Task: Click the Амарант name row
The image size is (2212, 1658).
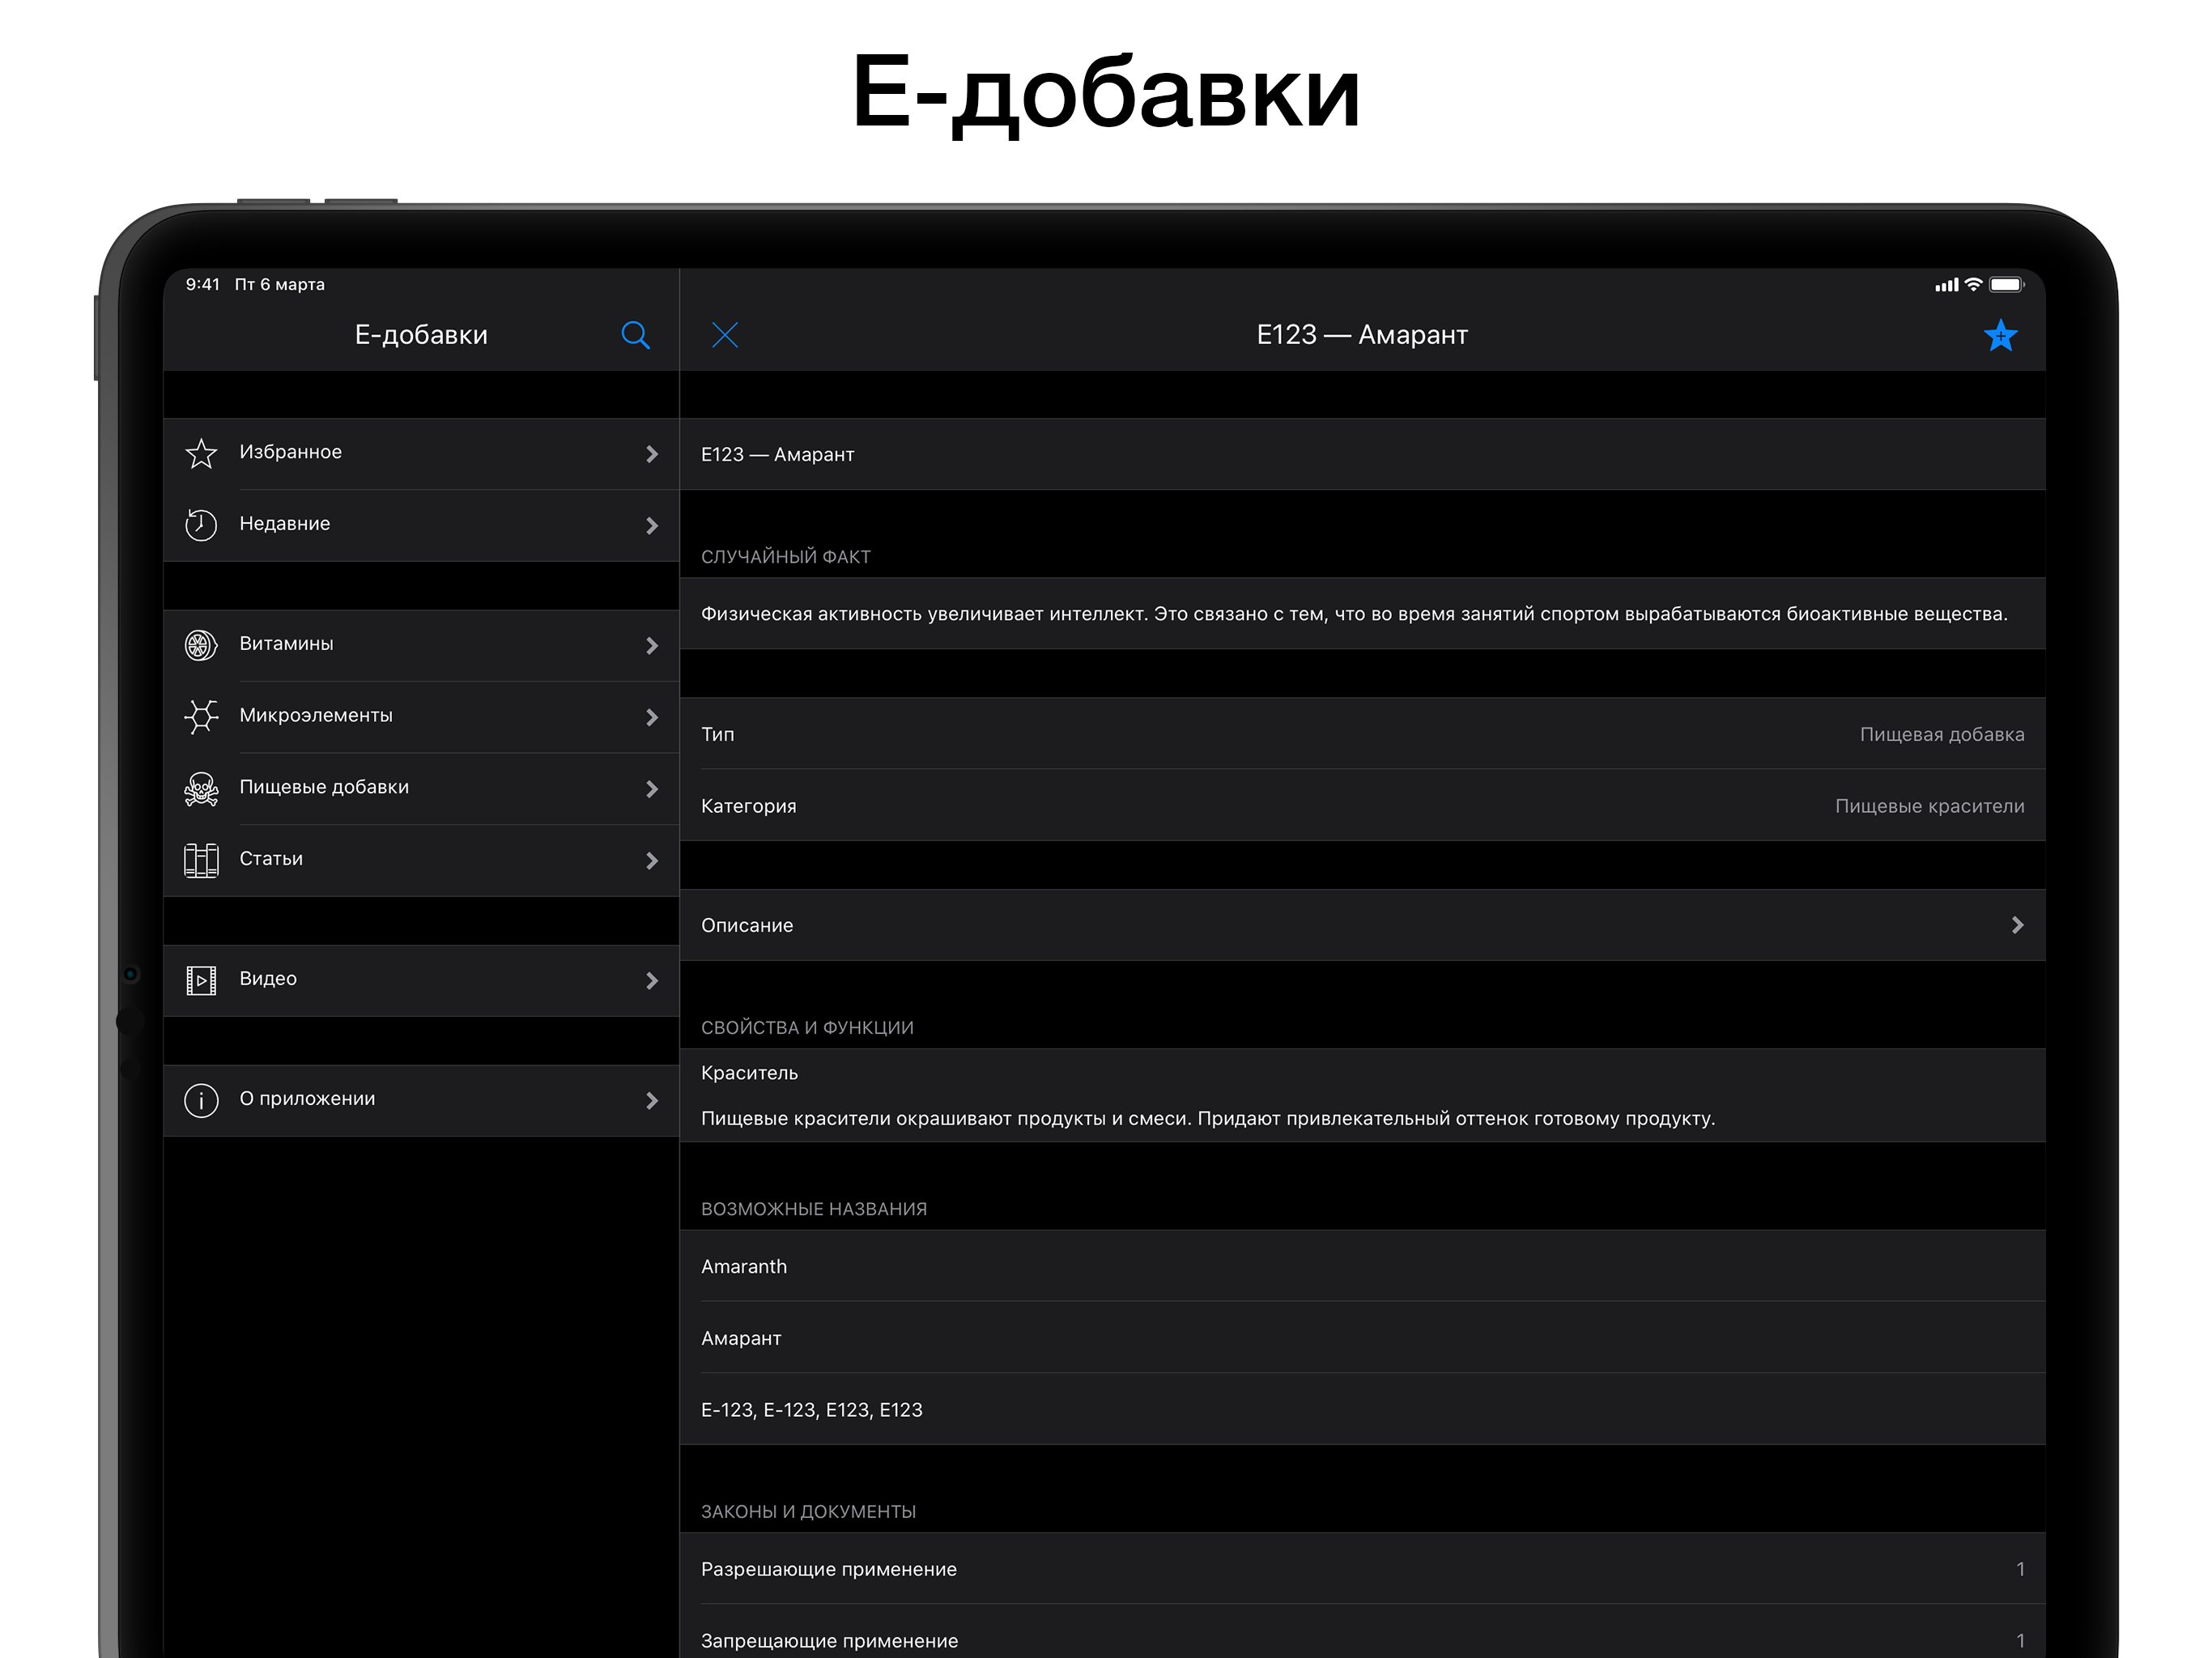Action: pos(1362,1338)
